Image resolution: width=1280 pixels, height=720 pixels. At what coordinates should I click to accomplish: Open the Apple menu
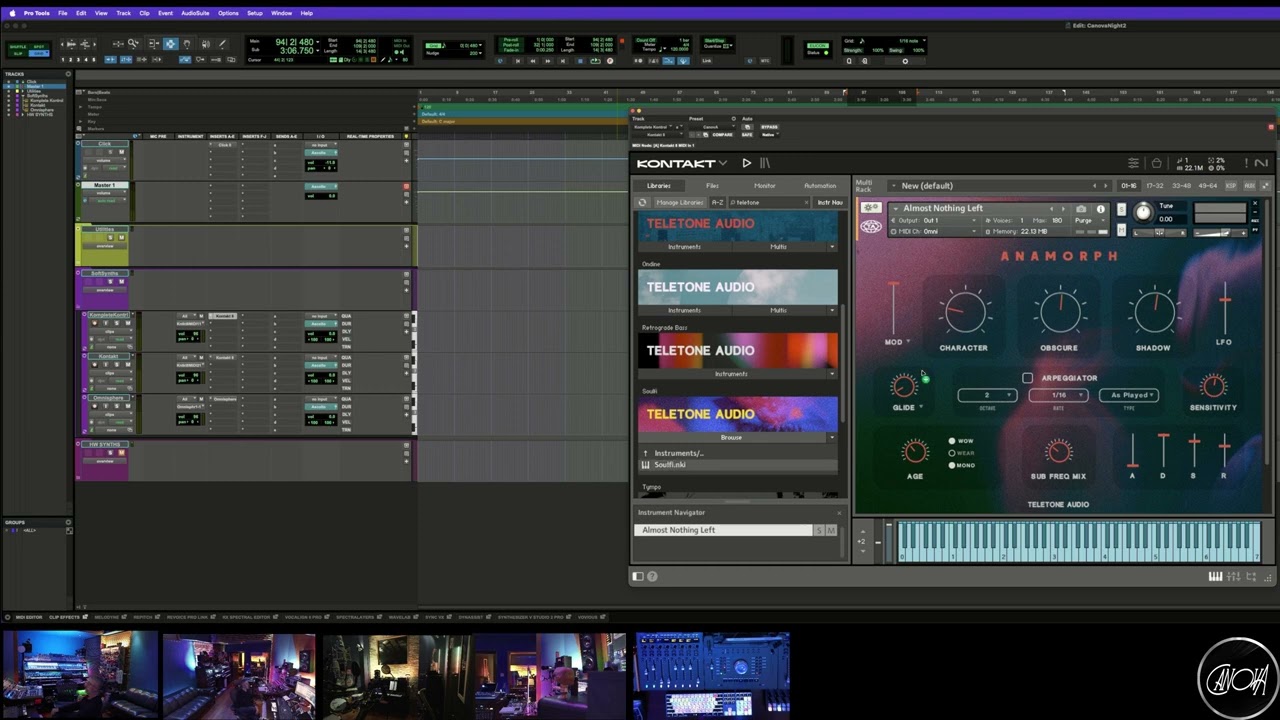coord(13,13)
